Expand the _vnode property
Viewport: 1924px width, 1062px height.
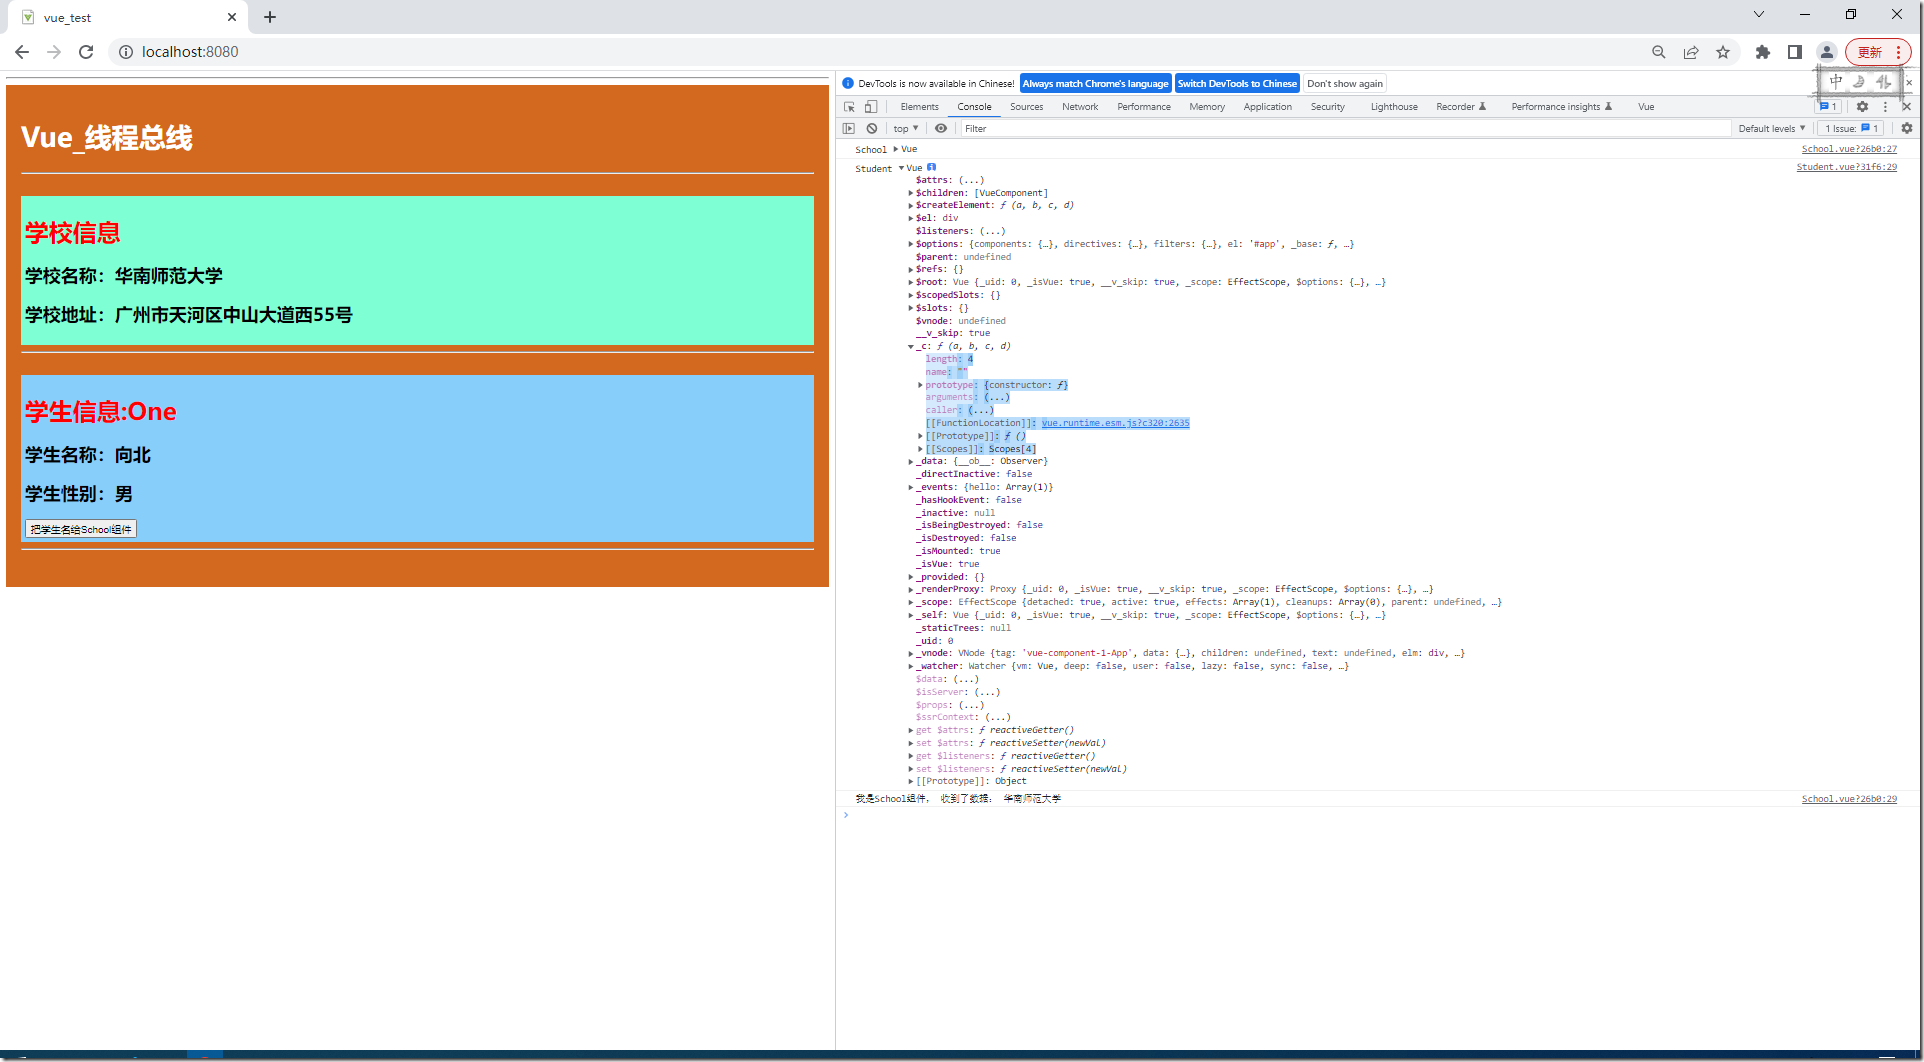click(x=911, y=653)
